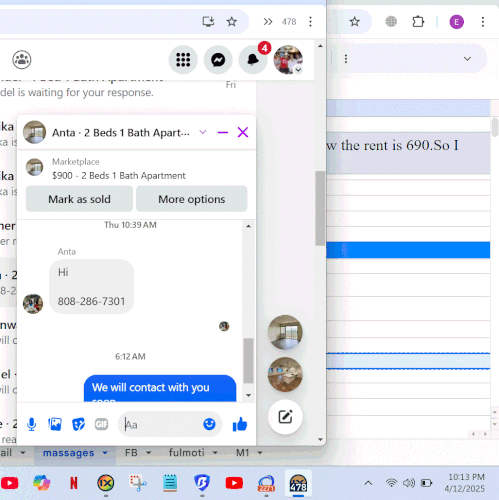
Task: Click More options button
Action: pyautogui.click(x=192, y=199)
